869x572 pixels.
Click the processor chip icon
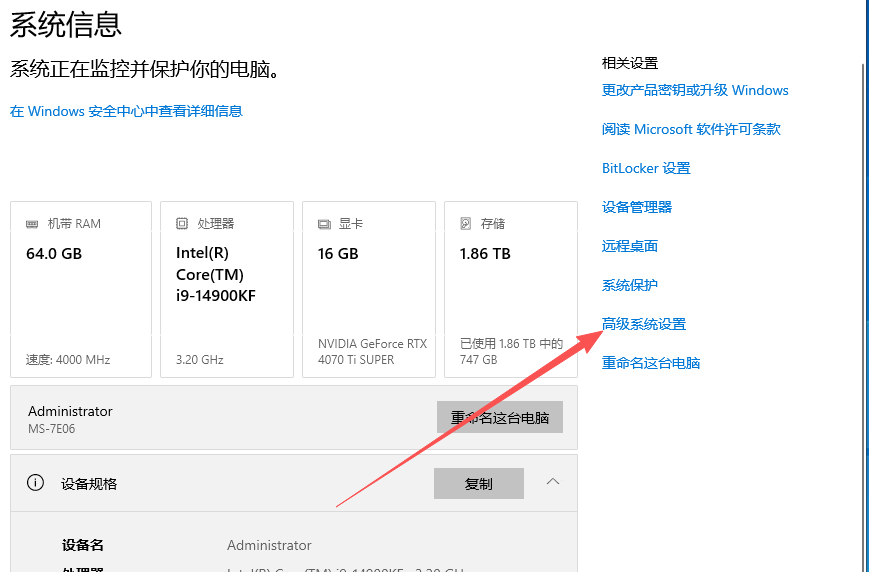pos(182,223)
